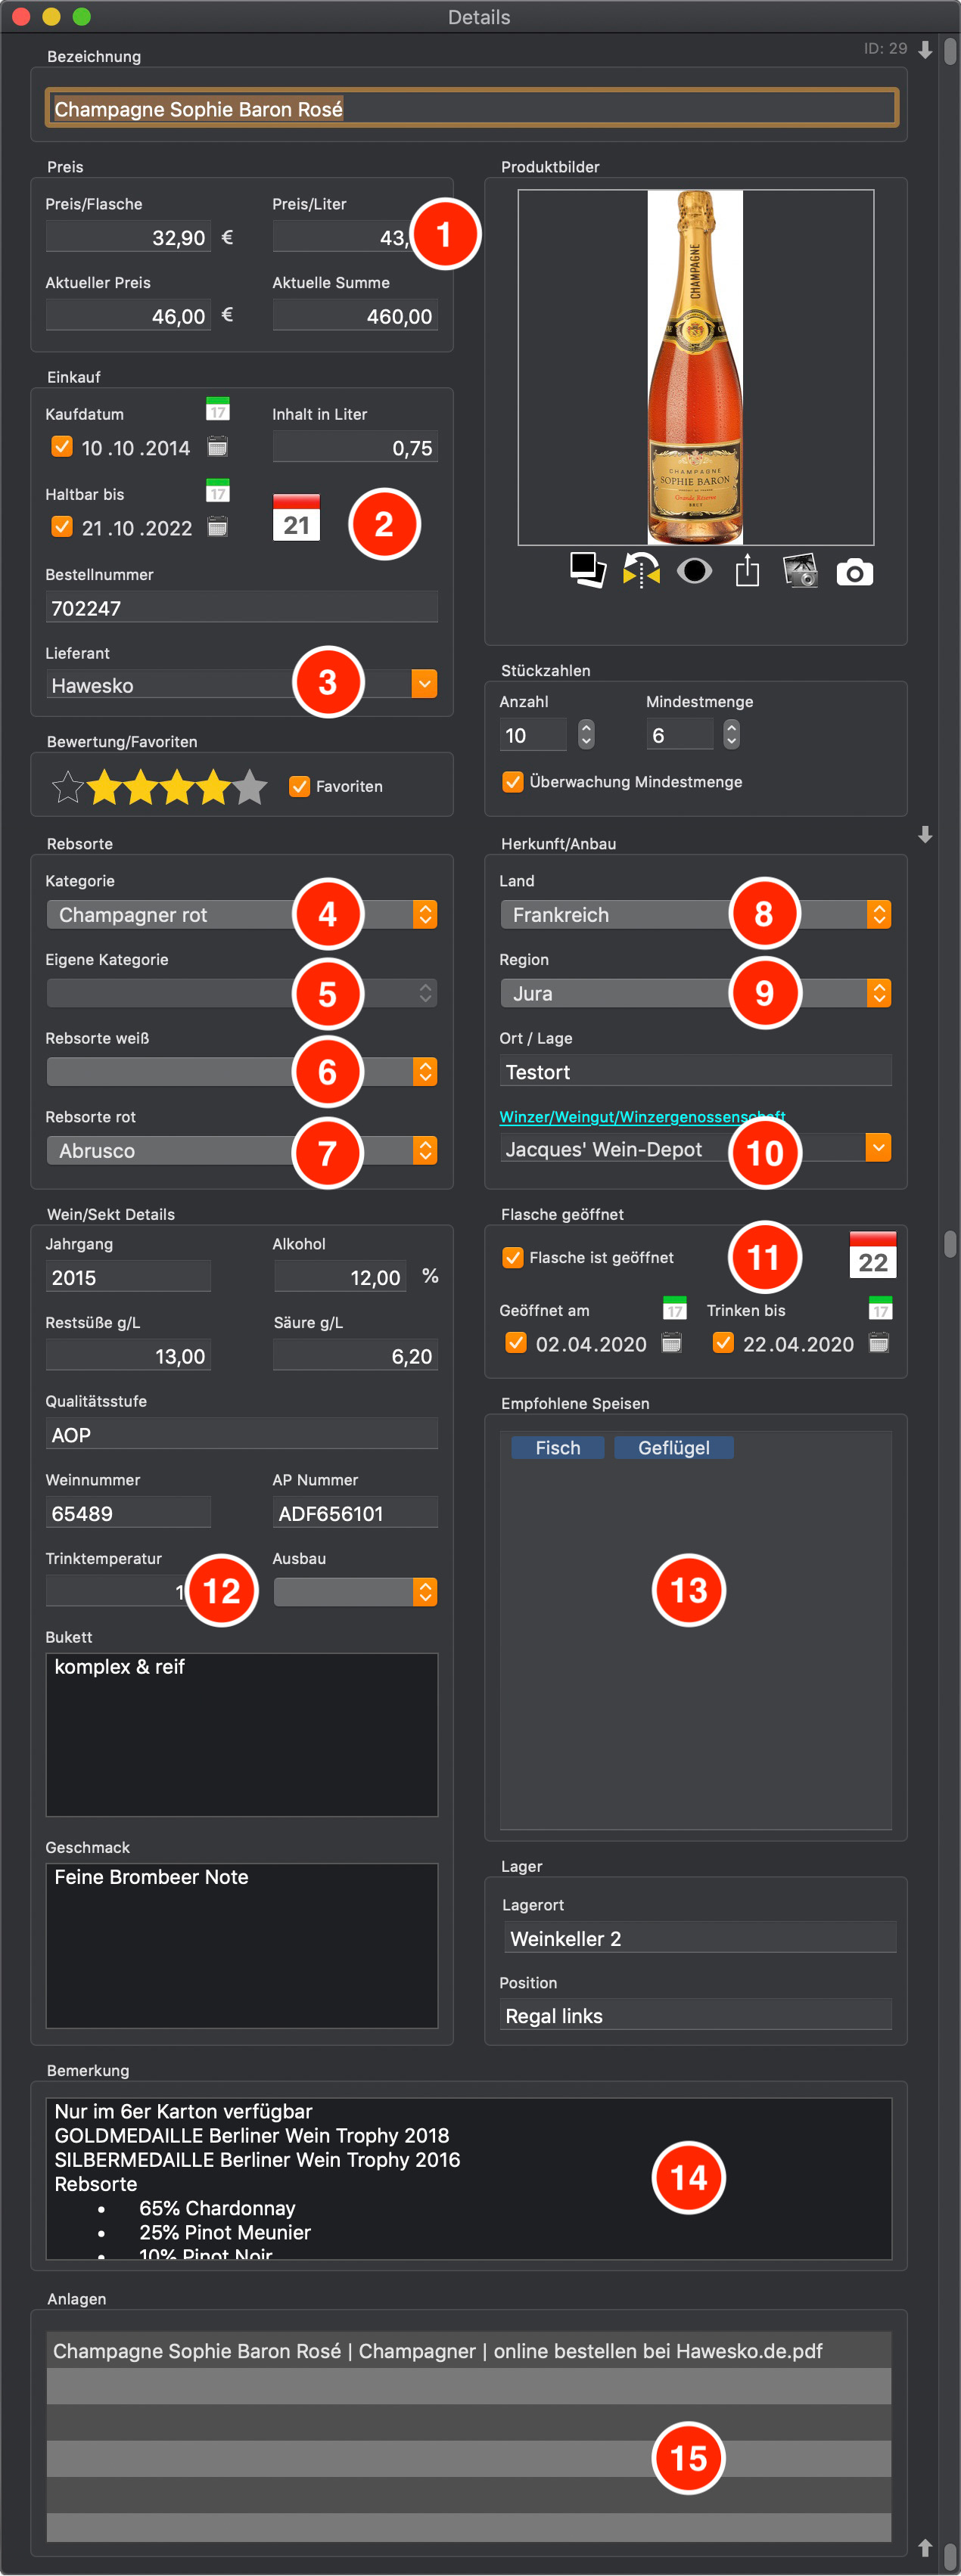
Task: Click the Qualitätsstufe field showing AOP
Action: coord(242,1434)
